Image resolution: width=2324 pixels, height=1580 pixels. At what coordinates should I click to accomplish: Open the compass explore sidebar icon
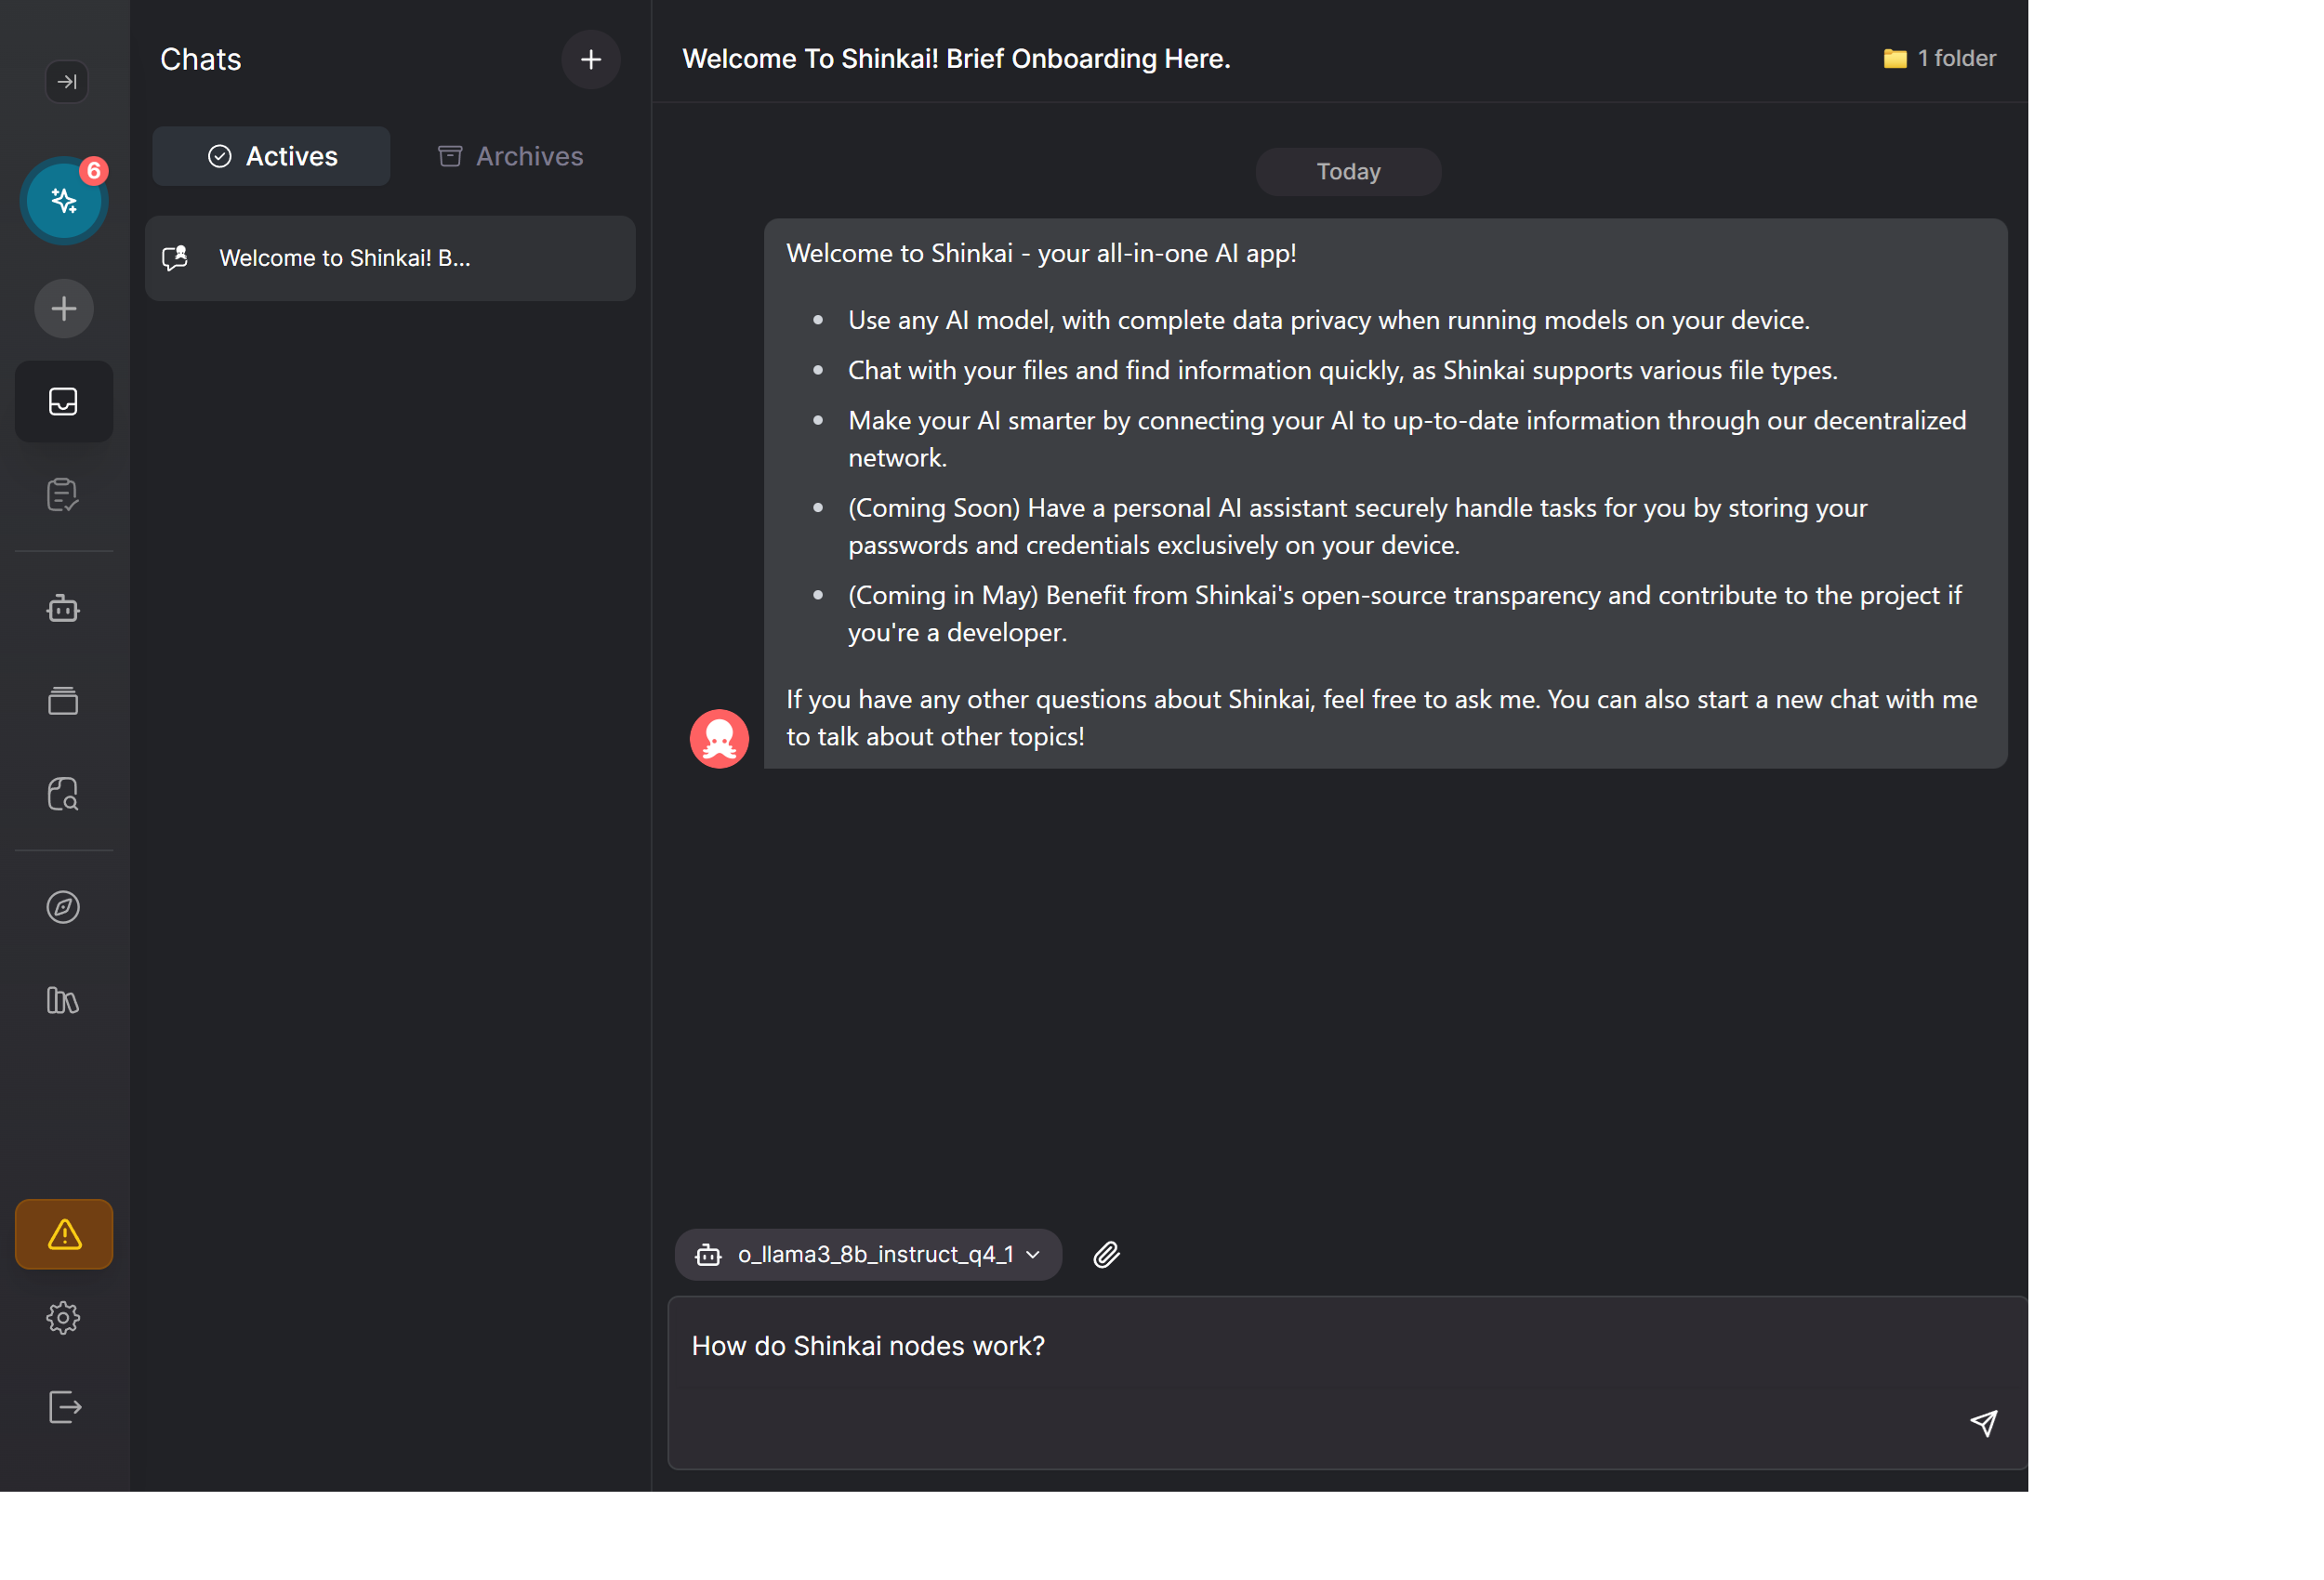click(x=64, y=907)
